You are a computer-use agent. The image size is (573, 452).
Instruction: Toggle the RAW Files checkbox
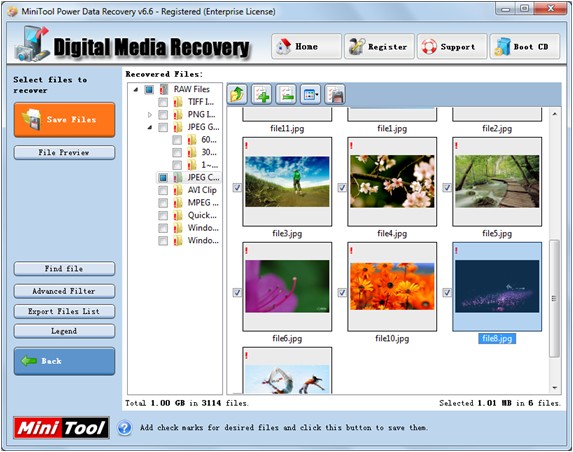point(149,90)
